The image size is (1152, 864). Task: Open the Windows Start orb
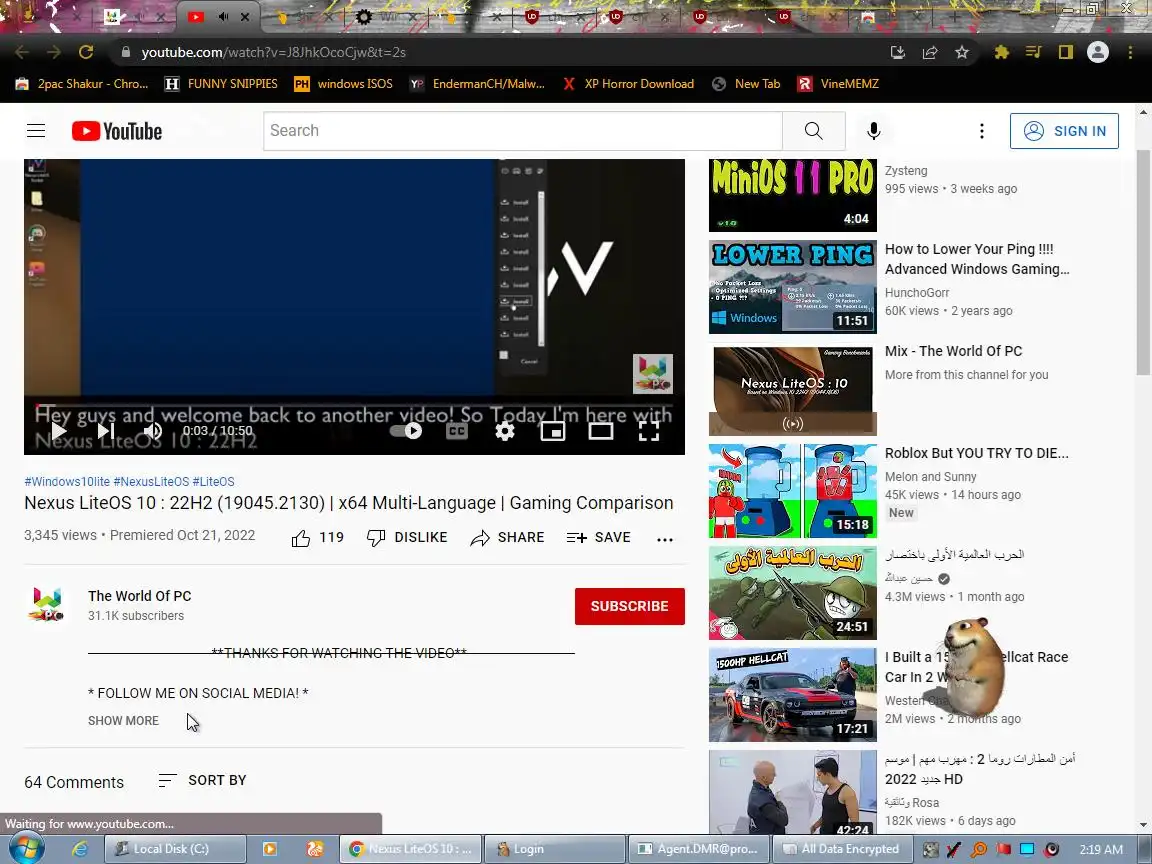26,849
